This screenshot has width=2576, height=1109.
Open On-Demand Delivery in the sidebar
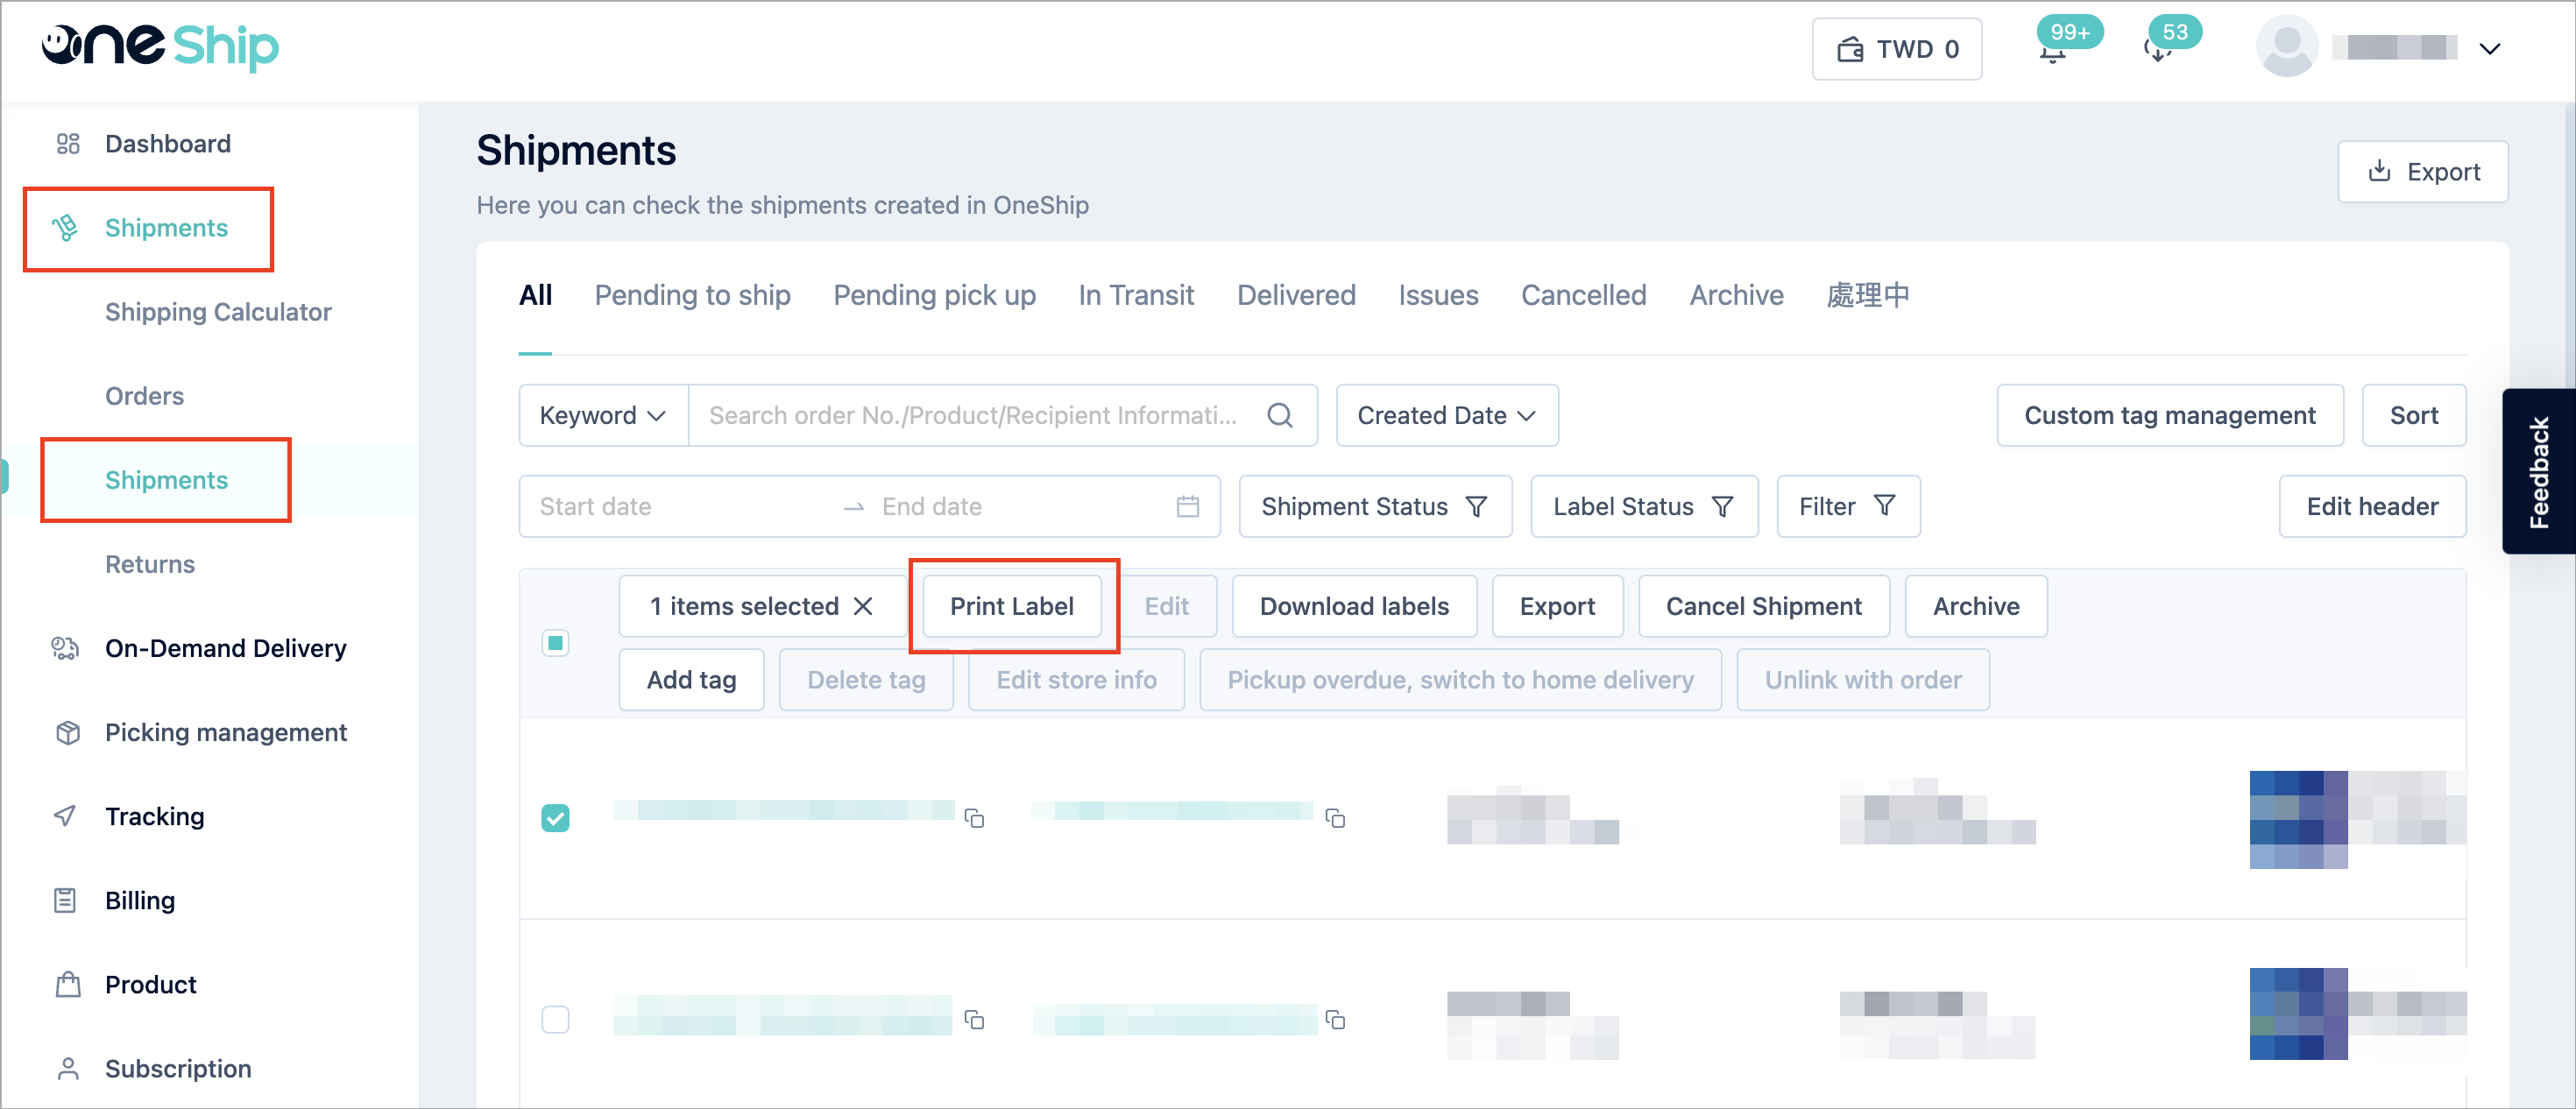[225, 648]
